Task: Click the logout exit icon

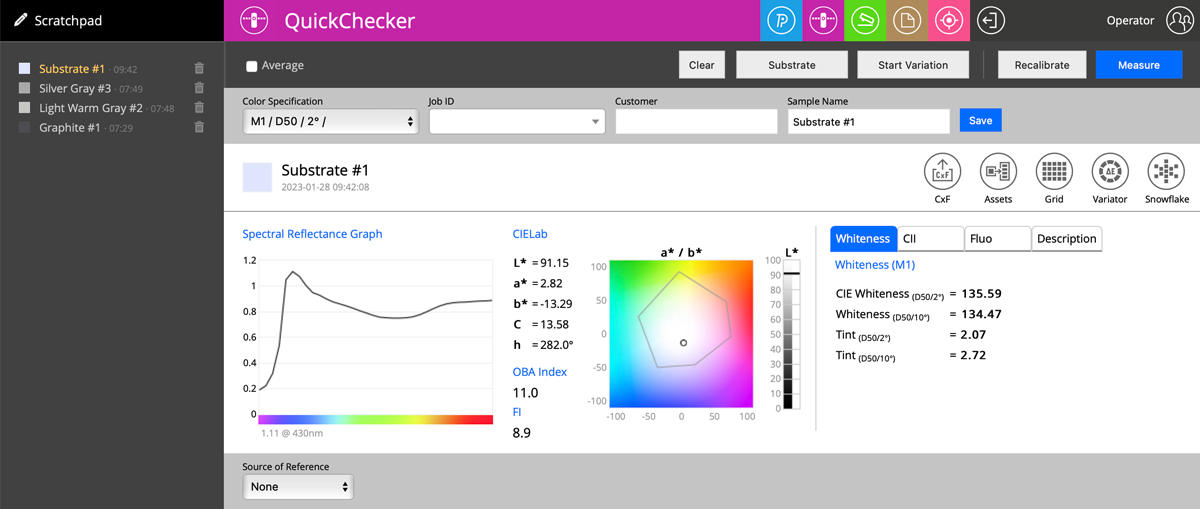Action: click(x=990, y=20)
